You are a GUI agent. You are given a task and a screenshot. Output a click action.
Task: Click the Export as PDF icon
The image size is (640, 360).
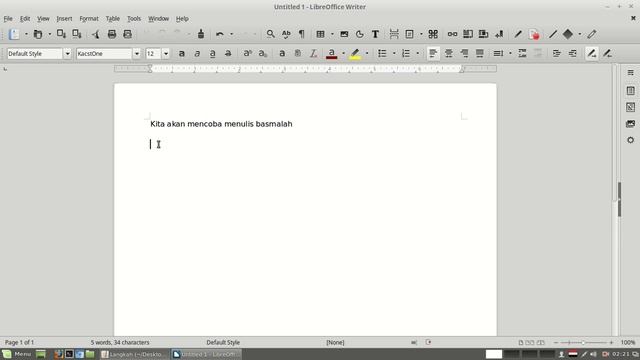(x=96, y=34)
